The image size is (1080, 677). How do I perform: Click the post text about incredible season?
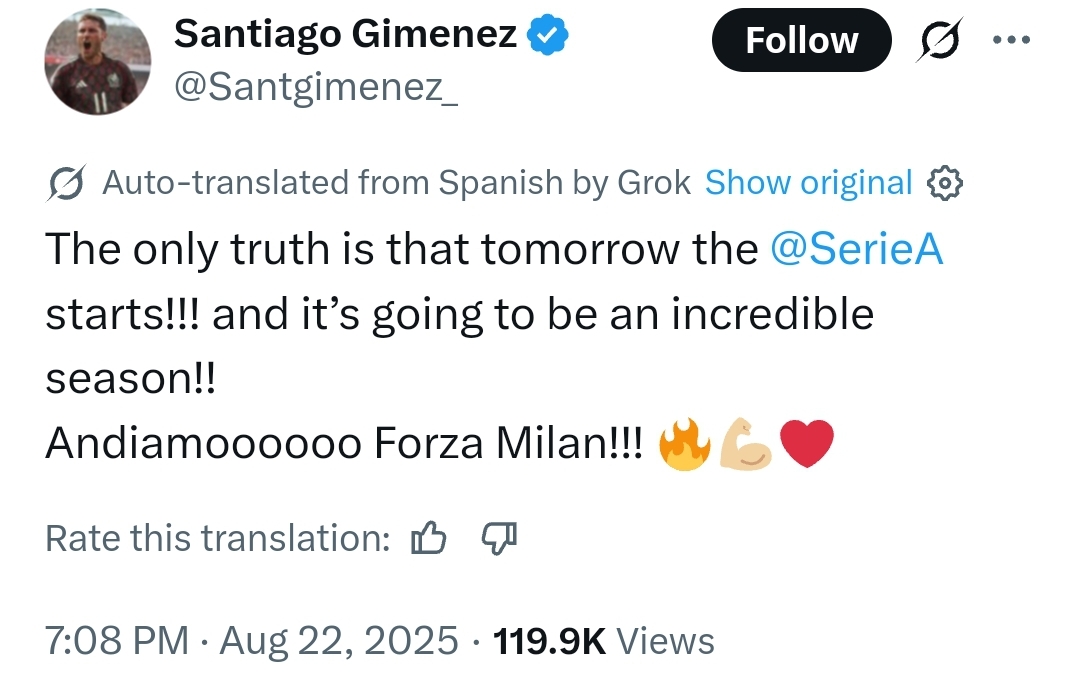[460, 315]
